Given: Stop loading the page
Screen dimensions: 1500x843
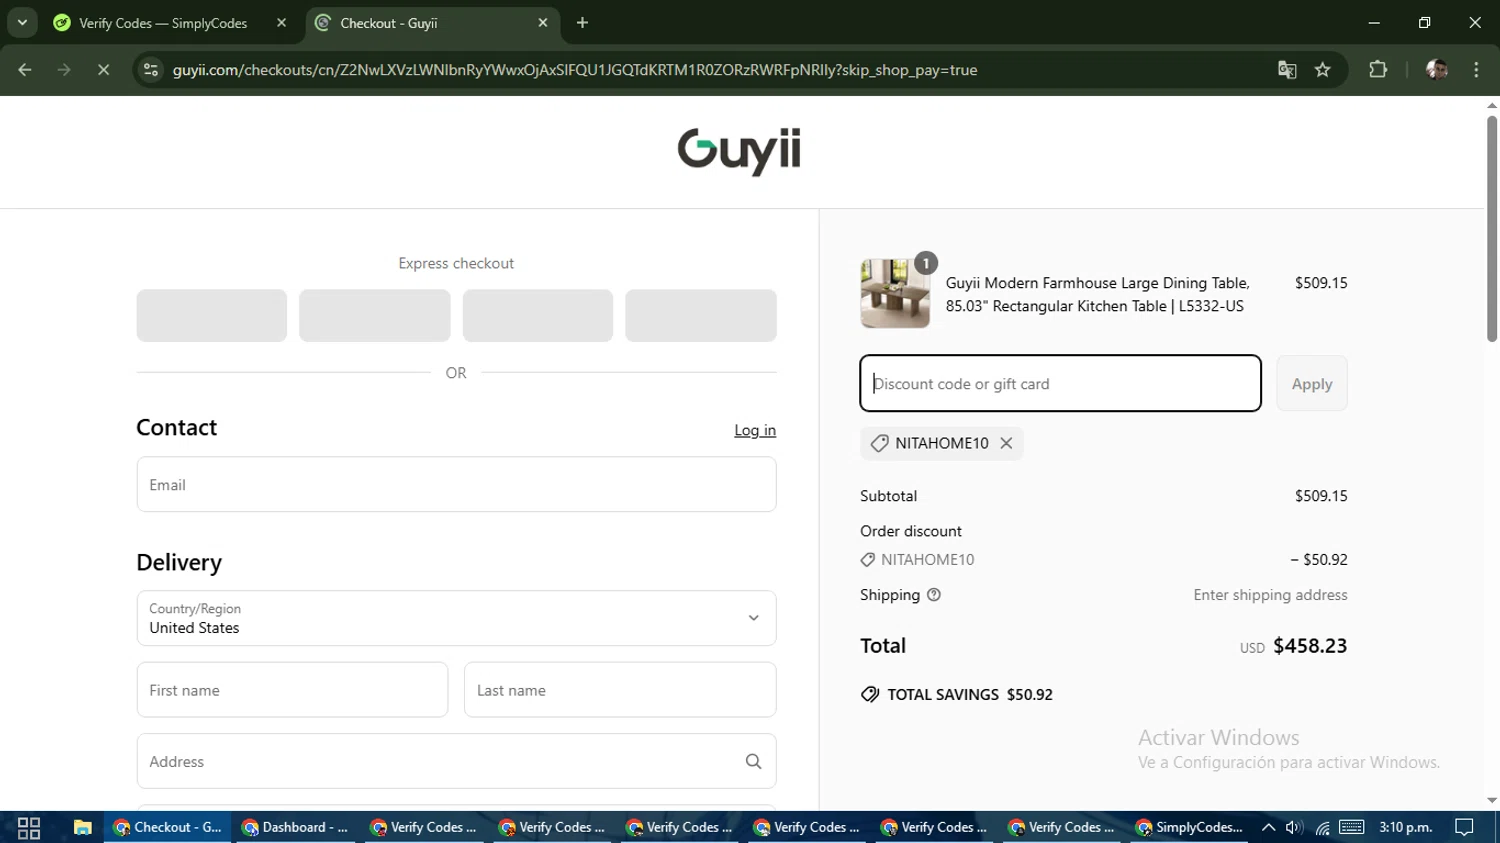Looking at the screenshot, I should pyautogui.click(x=103, y=70).
